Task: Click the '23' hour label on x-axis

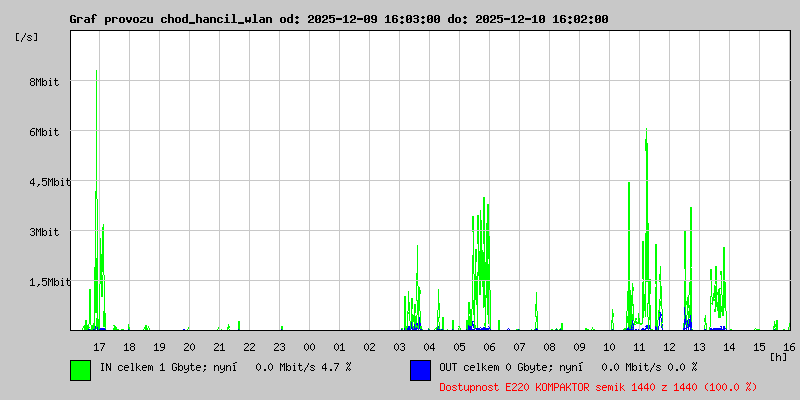Action: pos(279,347)
